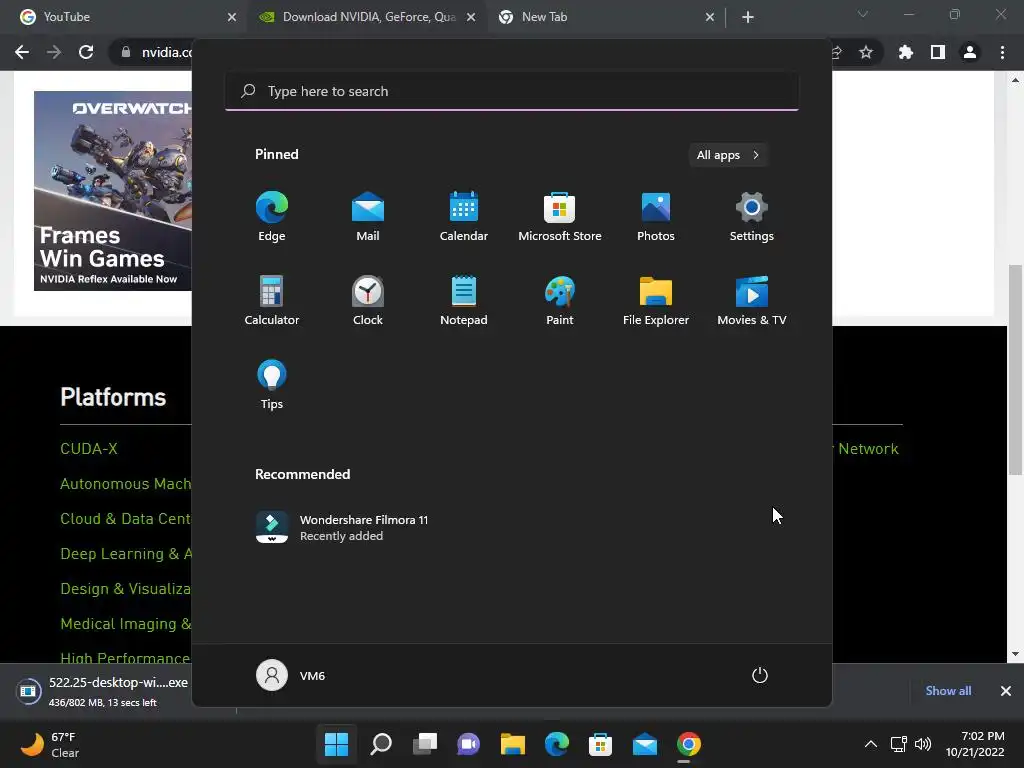Image resolution: width=1024 pixels, height=768 pixels.
Task: Open volume control tray icon
Action: pyautogui.click(x=923, y=744)
